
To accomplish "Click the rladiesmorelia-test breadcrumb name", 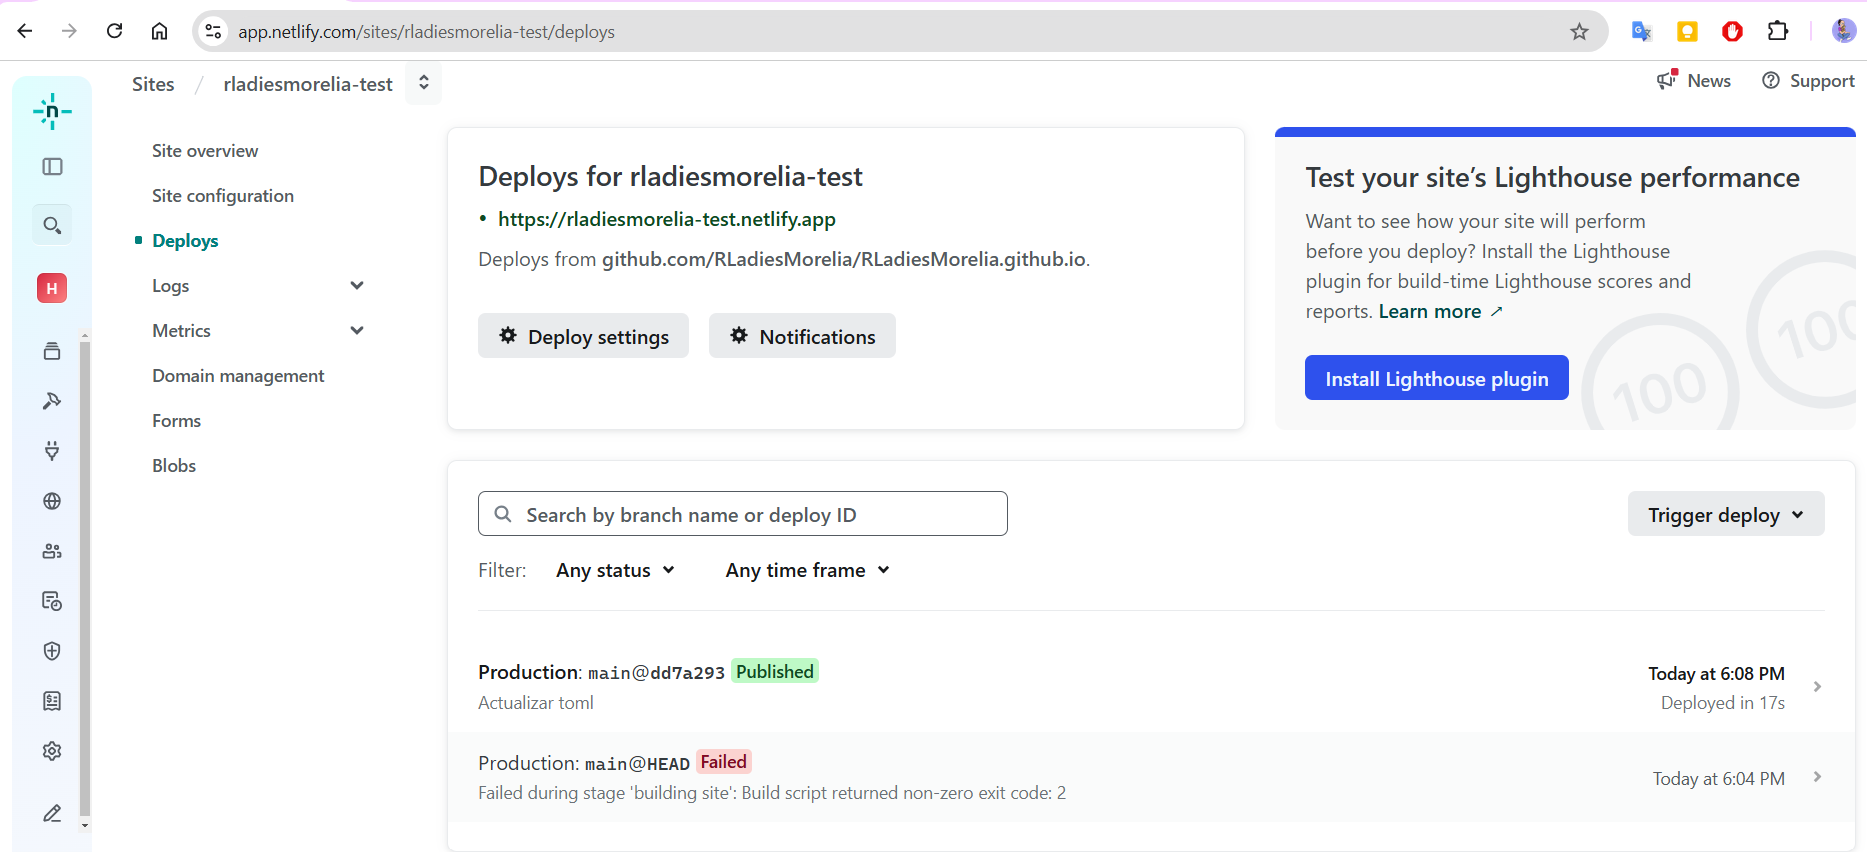I will tap(308, 84).
